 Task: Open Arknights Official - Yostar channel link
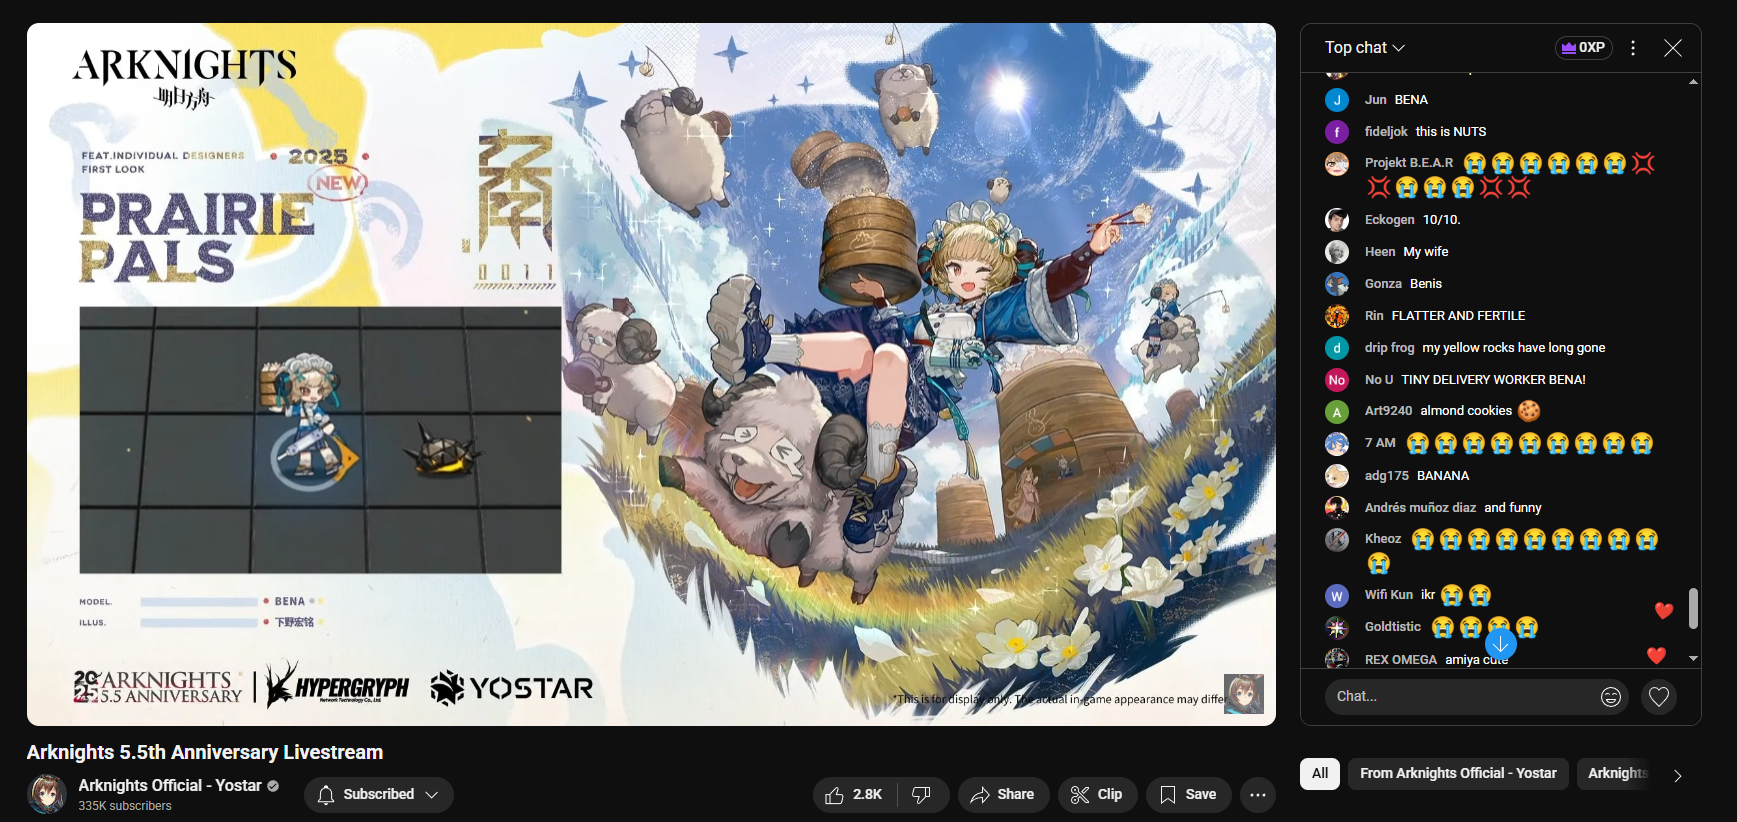(170, 785)
